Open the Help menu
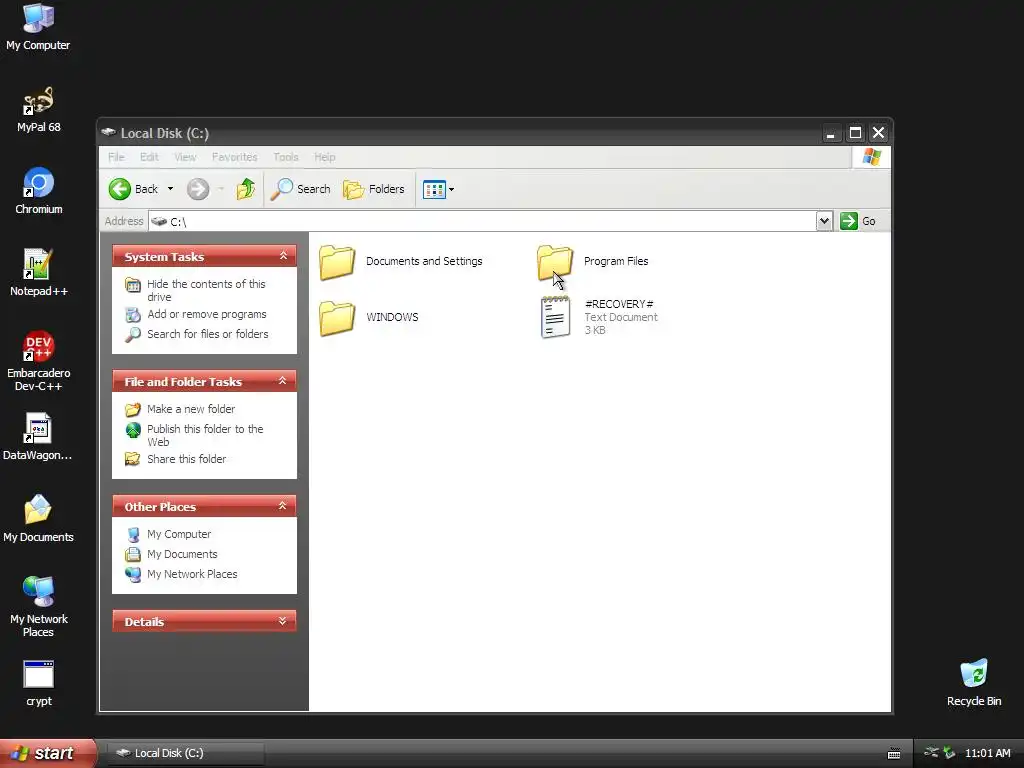 325,157
